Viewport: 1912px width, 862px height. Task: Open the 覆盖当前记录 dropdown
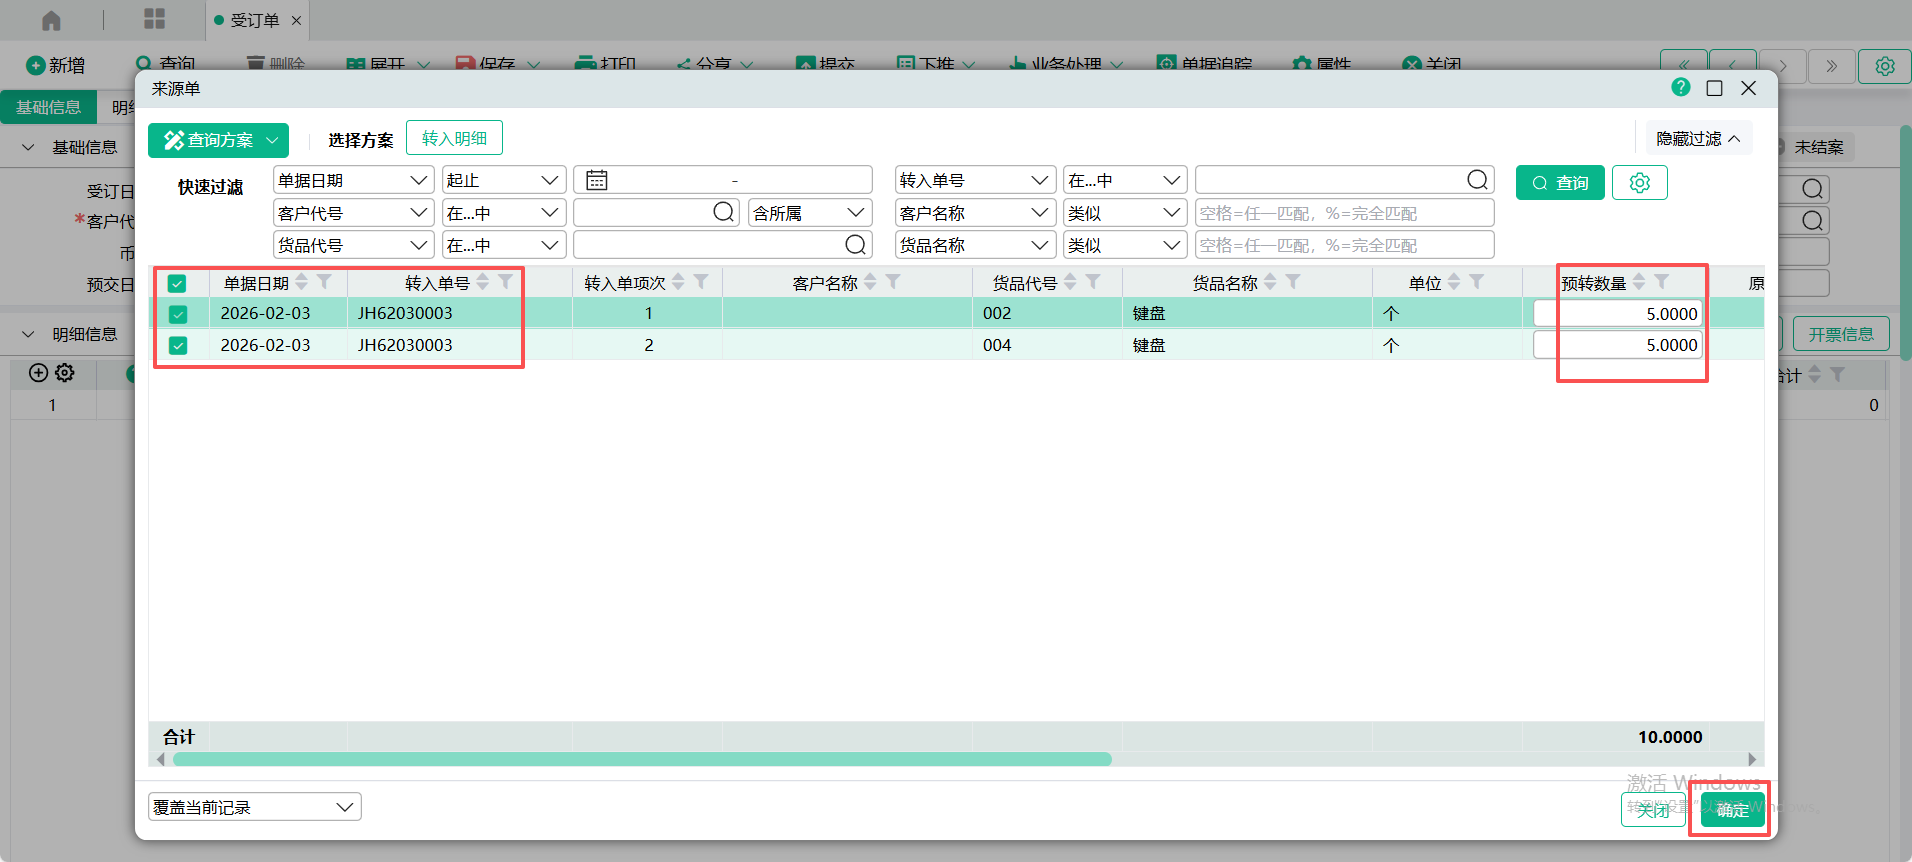(255, 807)
